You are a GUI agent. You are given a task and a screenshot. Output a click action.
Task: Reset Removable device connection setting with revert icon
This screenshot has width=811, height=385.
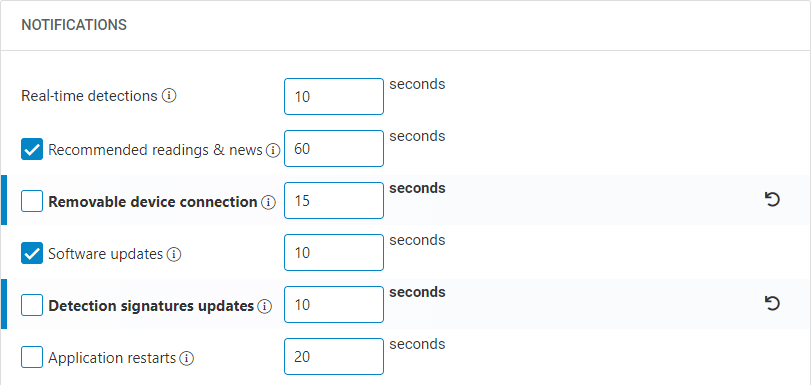pyautogui.click(x=772, y=200)
